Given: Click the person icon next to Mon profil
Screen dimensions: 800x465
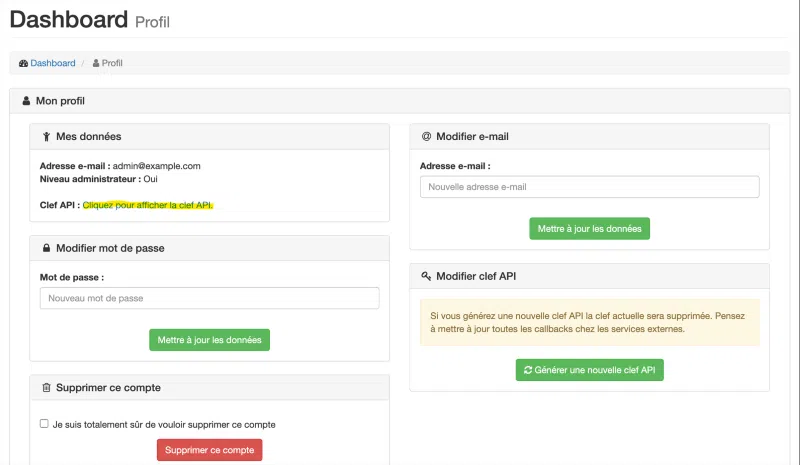Looking at the screenshot, I should point(26,101).
